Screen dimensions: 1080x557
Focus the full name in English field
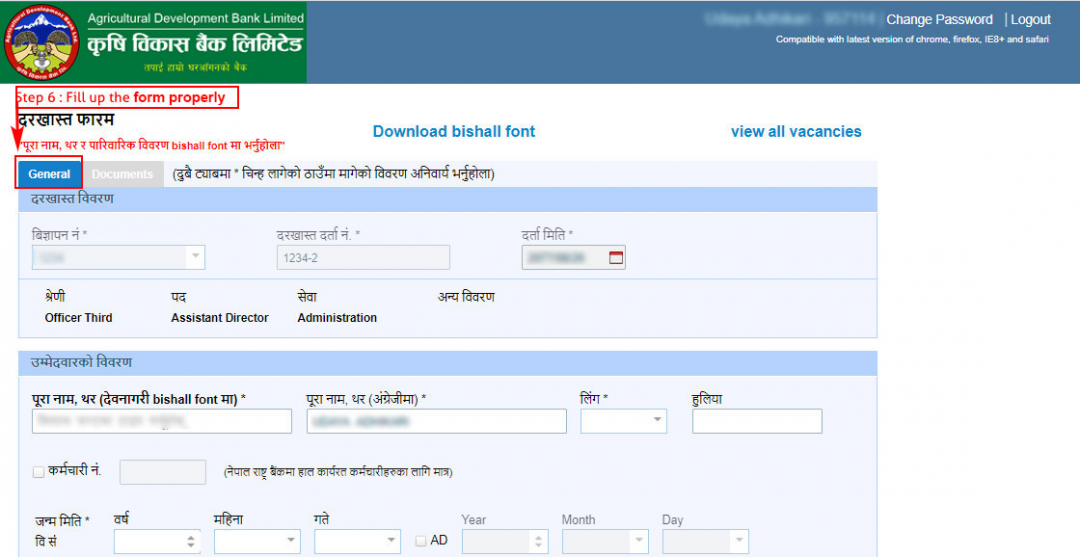[x=435, y=421]
